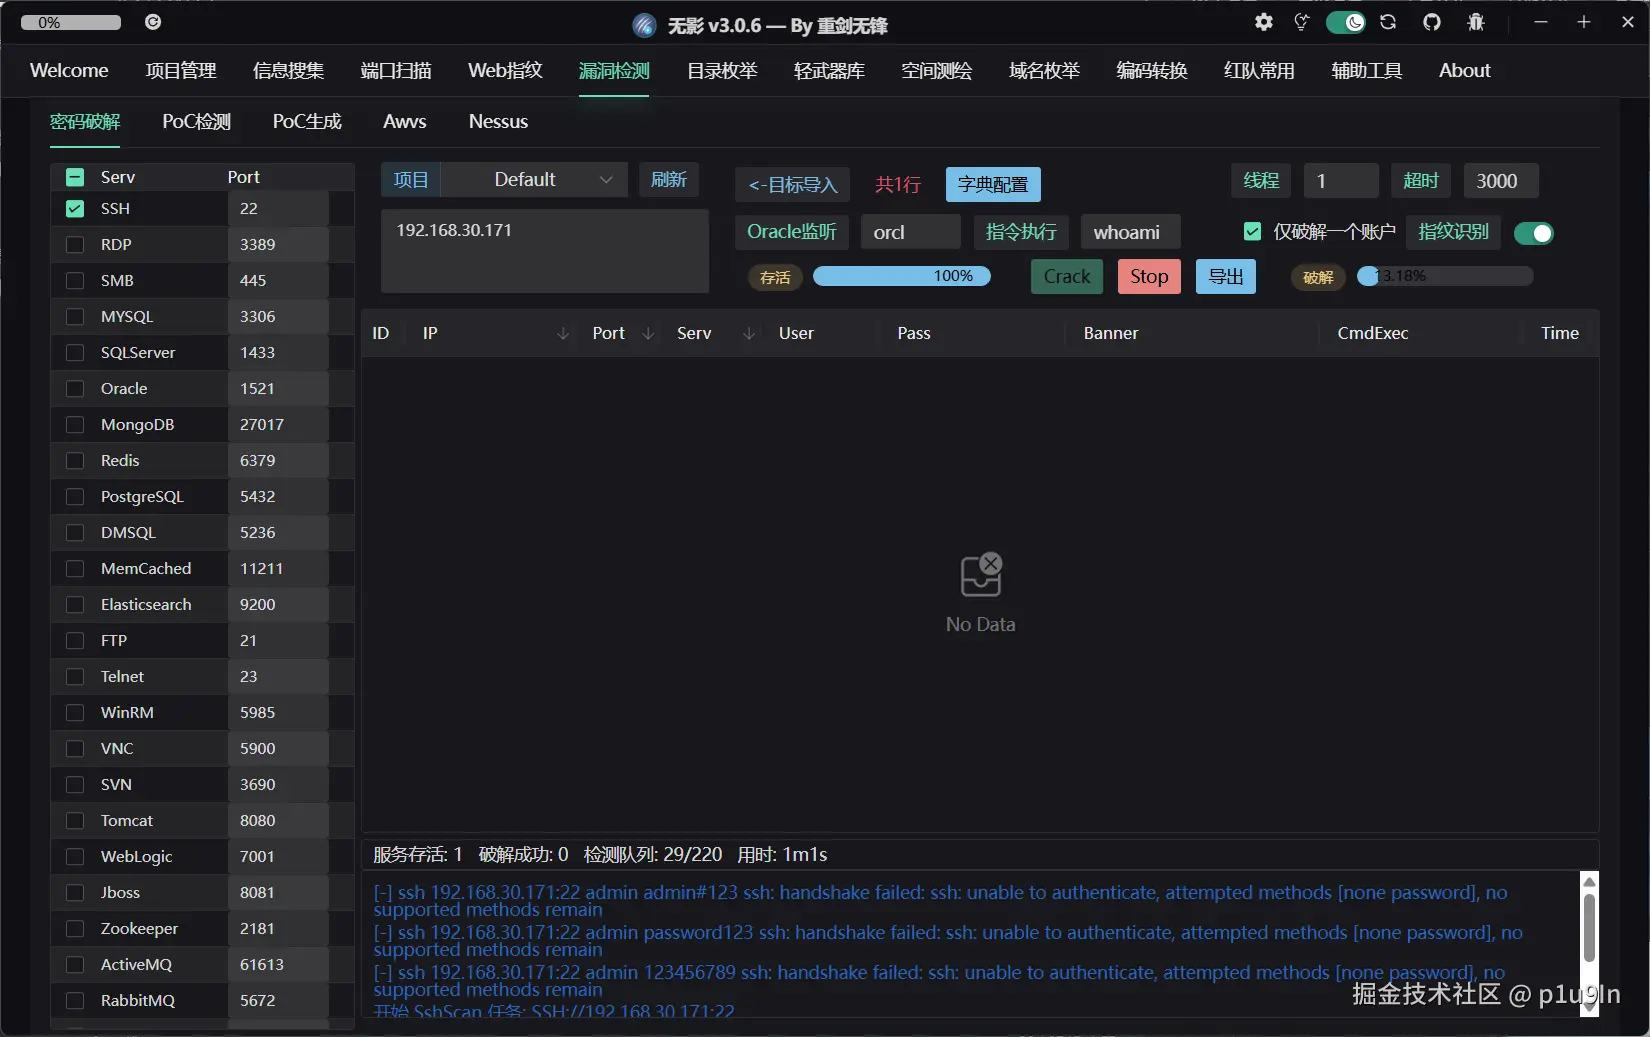Screen dimensions: 1650x1037
Task: Click the 指令执行 button
Action: click(1021, 232)
